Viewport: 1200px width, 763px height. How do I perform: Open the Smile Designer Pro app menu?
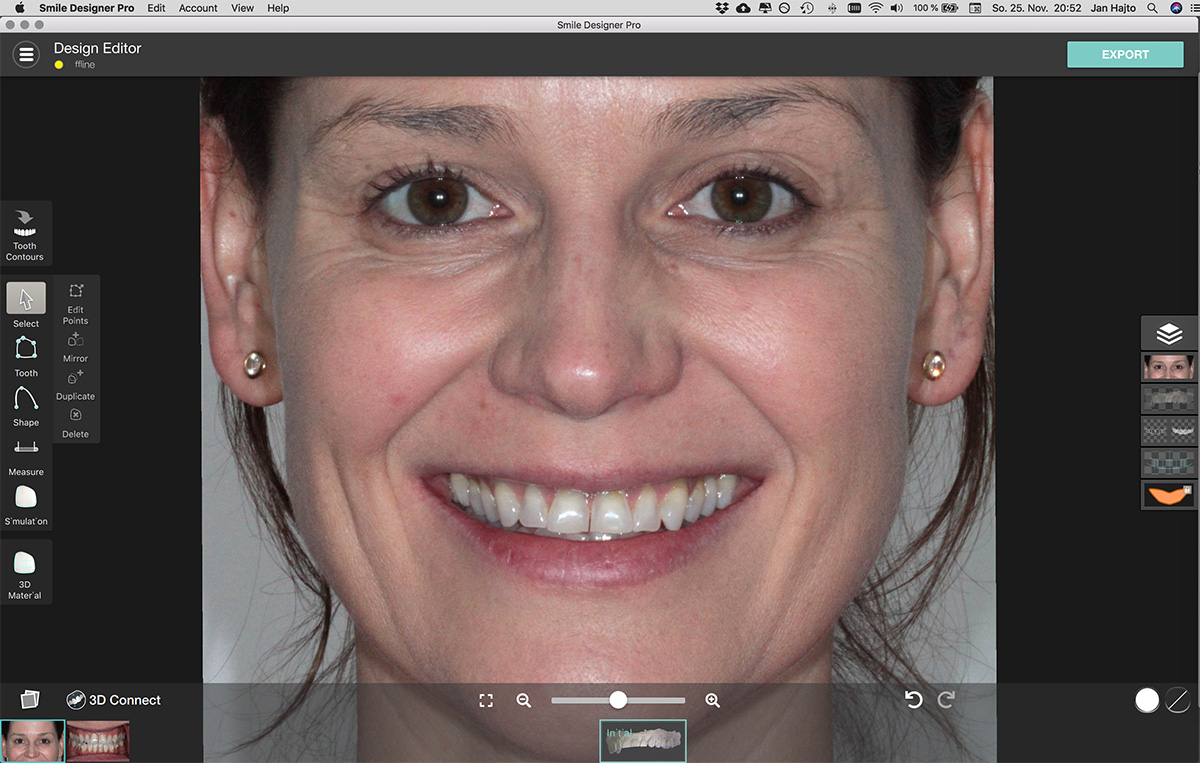pos(87,8)
